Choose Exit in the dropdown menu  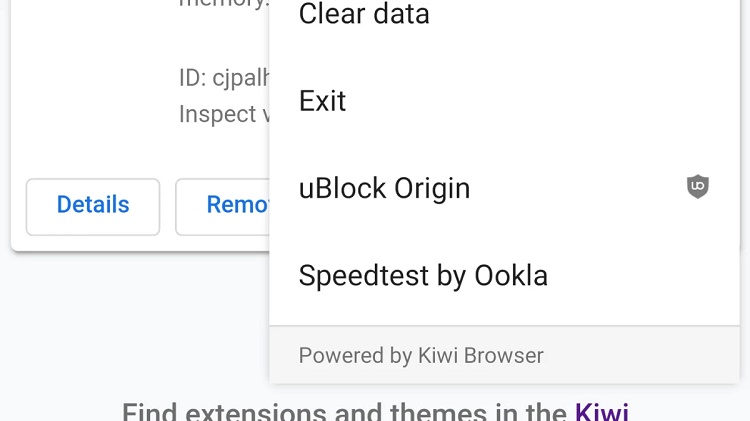pyautogui.click(x=505, y=101)
